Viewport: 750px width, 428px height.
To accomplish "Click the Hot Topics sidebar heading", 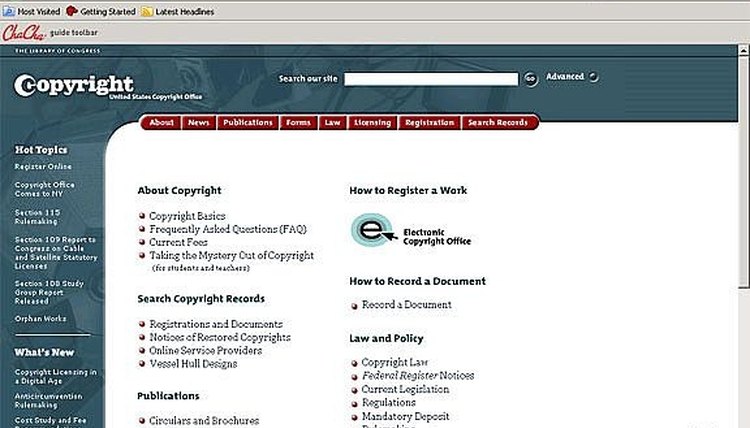I will 41,150.
